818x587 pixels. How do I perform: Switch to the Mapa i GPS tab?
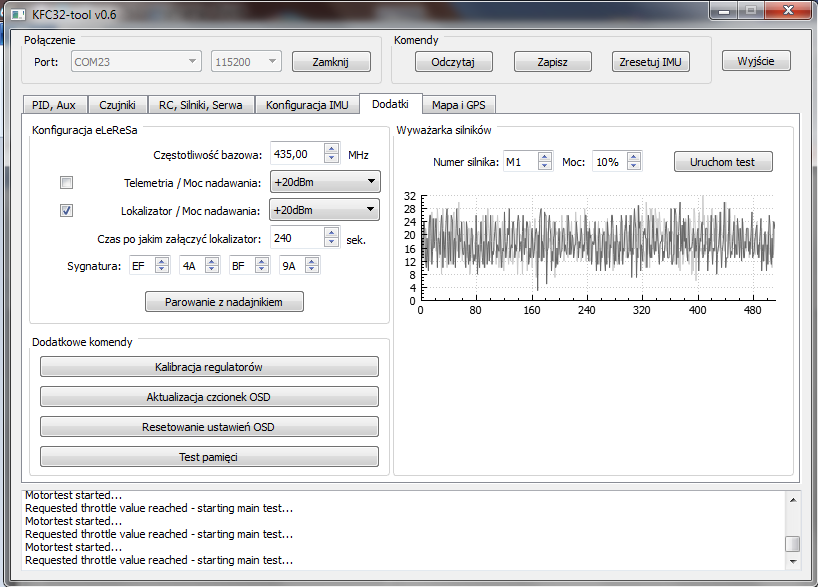[458, 105]
